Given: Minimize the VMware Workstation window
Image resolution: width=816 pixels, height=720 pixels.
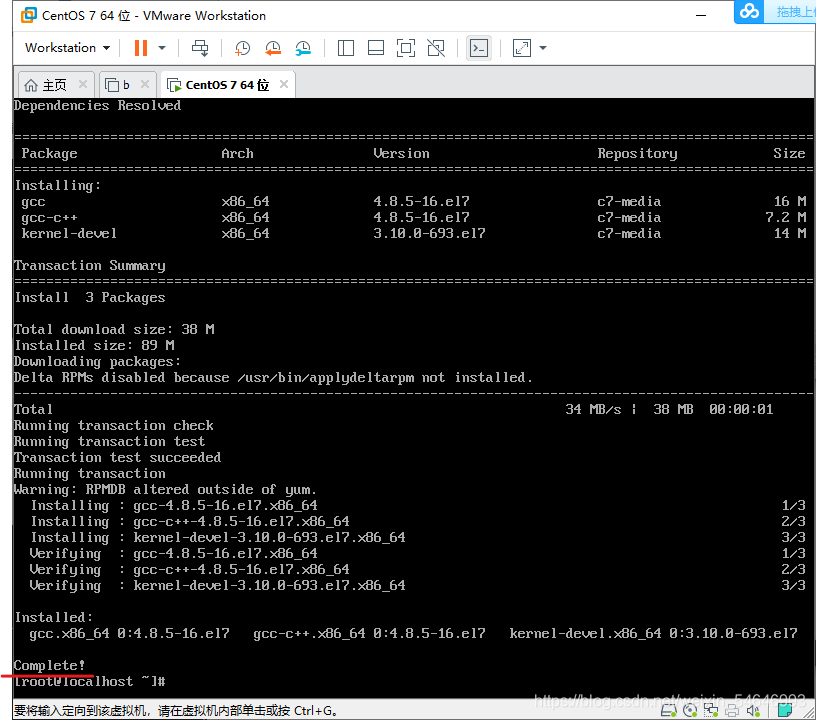Looking at the screenshot, I should click(701, 16).
